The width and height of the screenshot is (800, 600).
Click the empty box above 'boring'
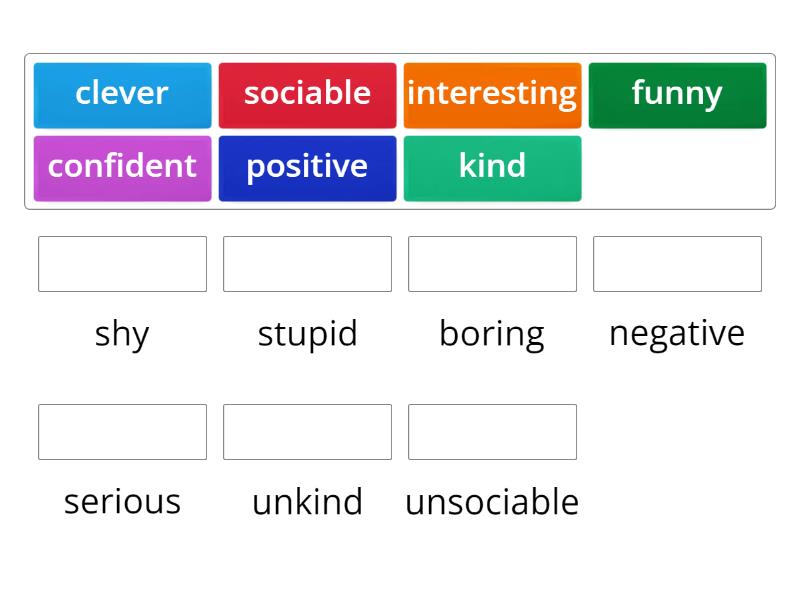(492, 264)
